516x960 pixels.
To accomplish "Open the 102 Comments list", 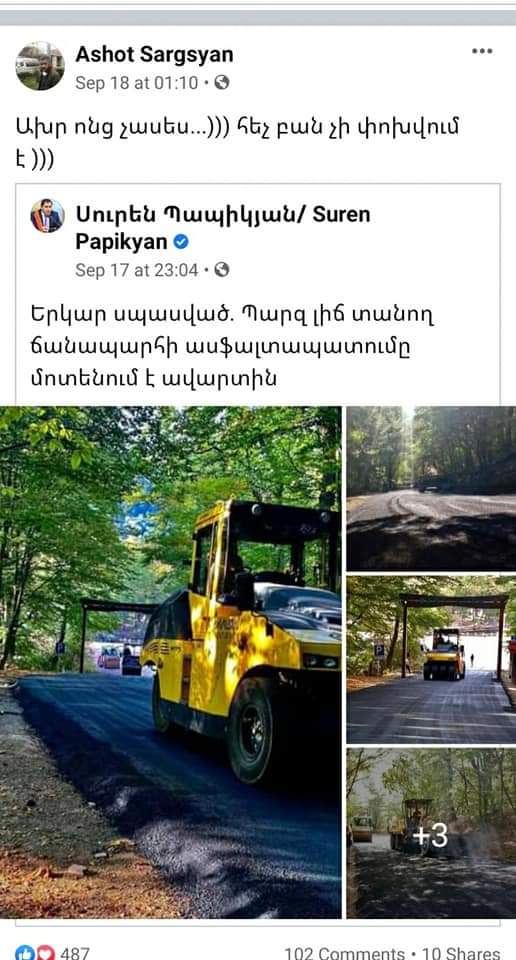I will 344,953.
